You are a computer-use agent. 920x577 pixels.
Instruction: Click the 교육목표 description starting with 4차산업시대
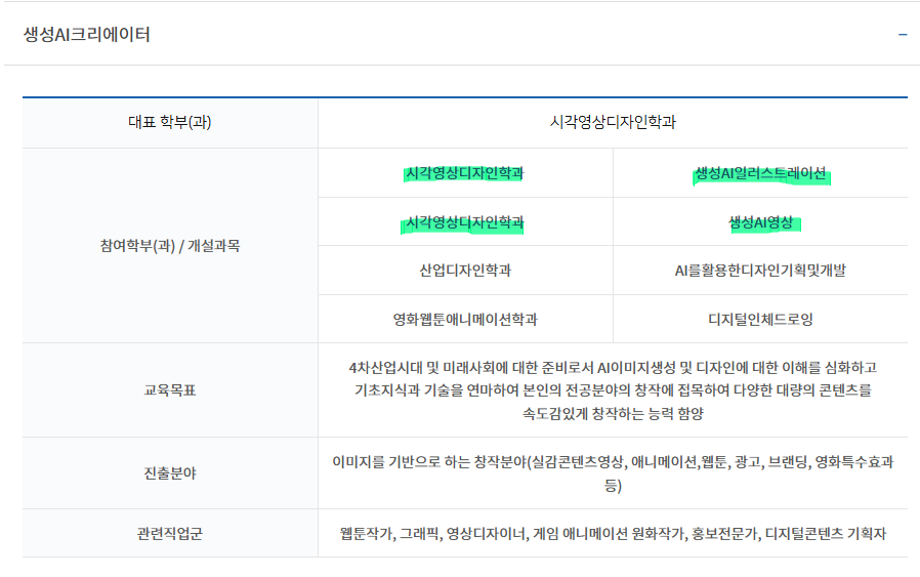coord(613,390)
